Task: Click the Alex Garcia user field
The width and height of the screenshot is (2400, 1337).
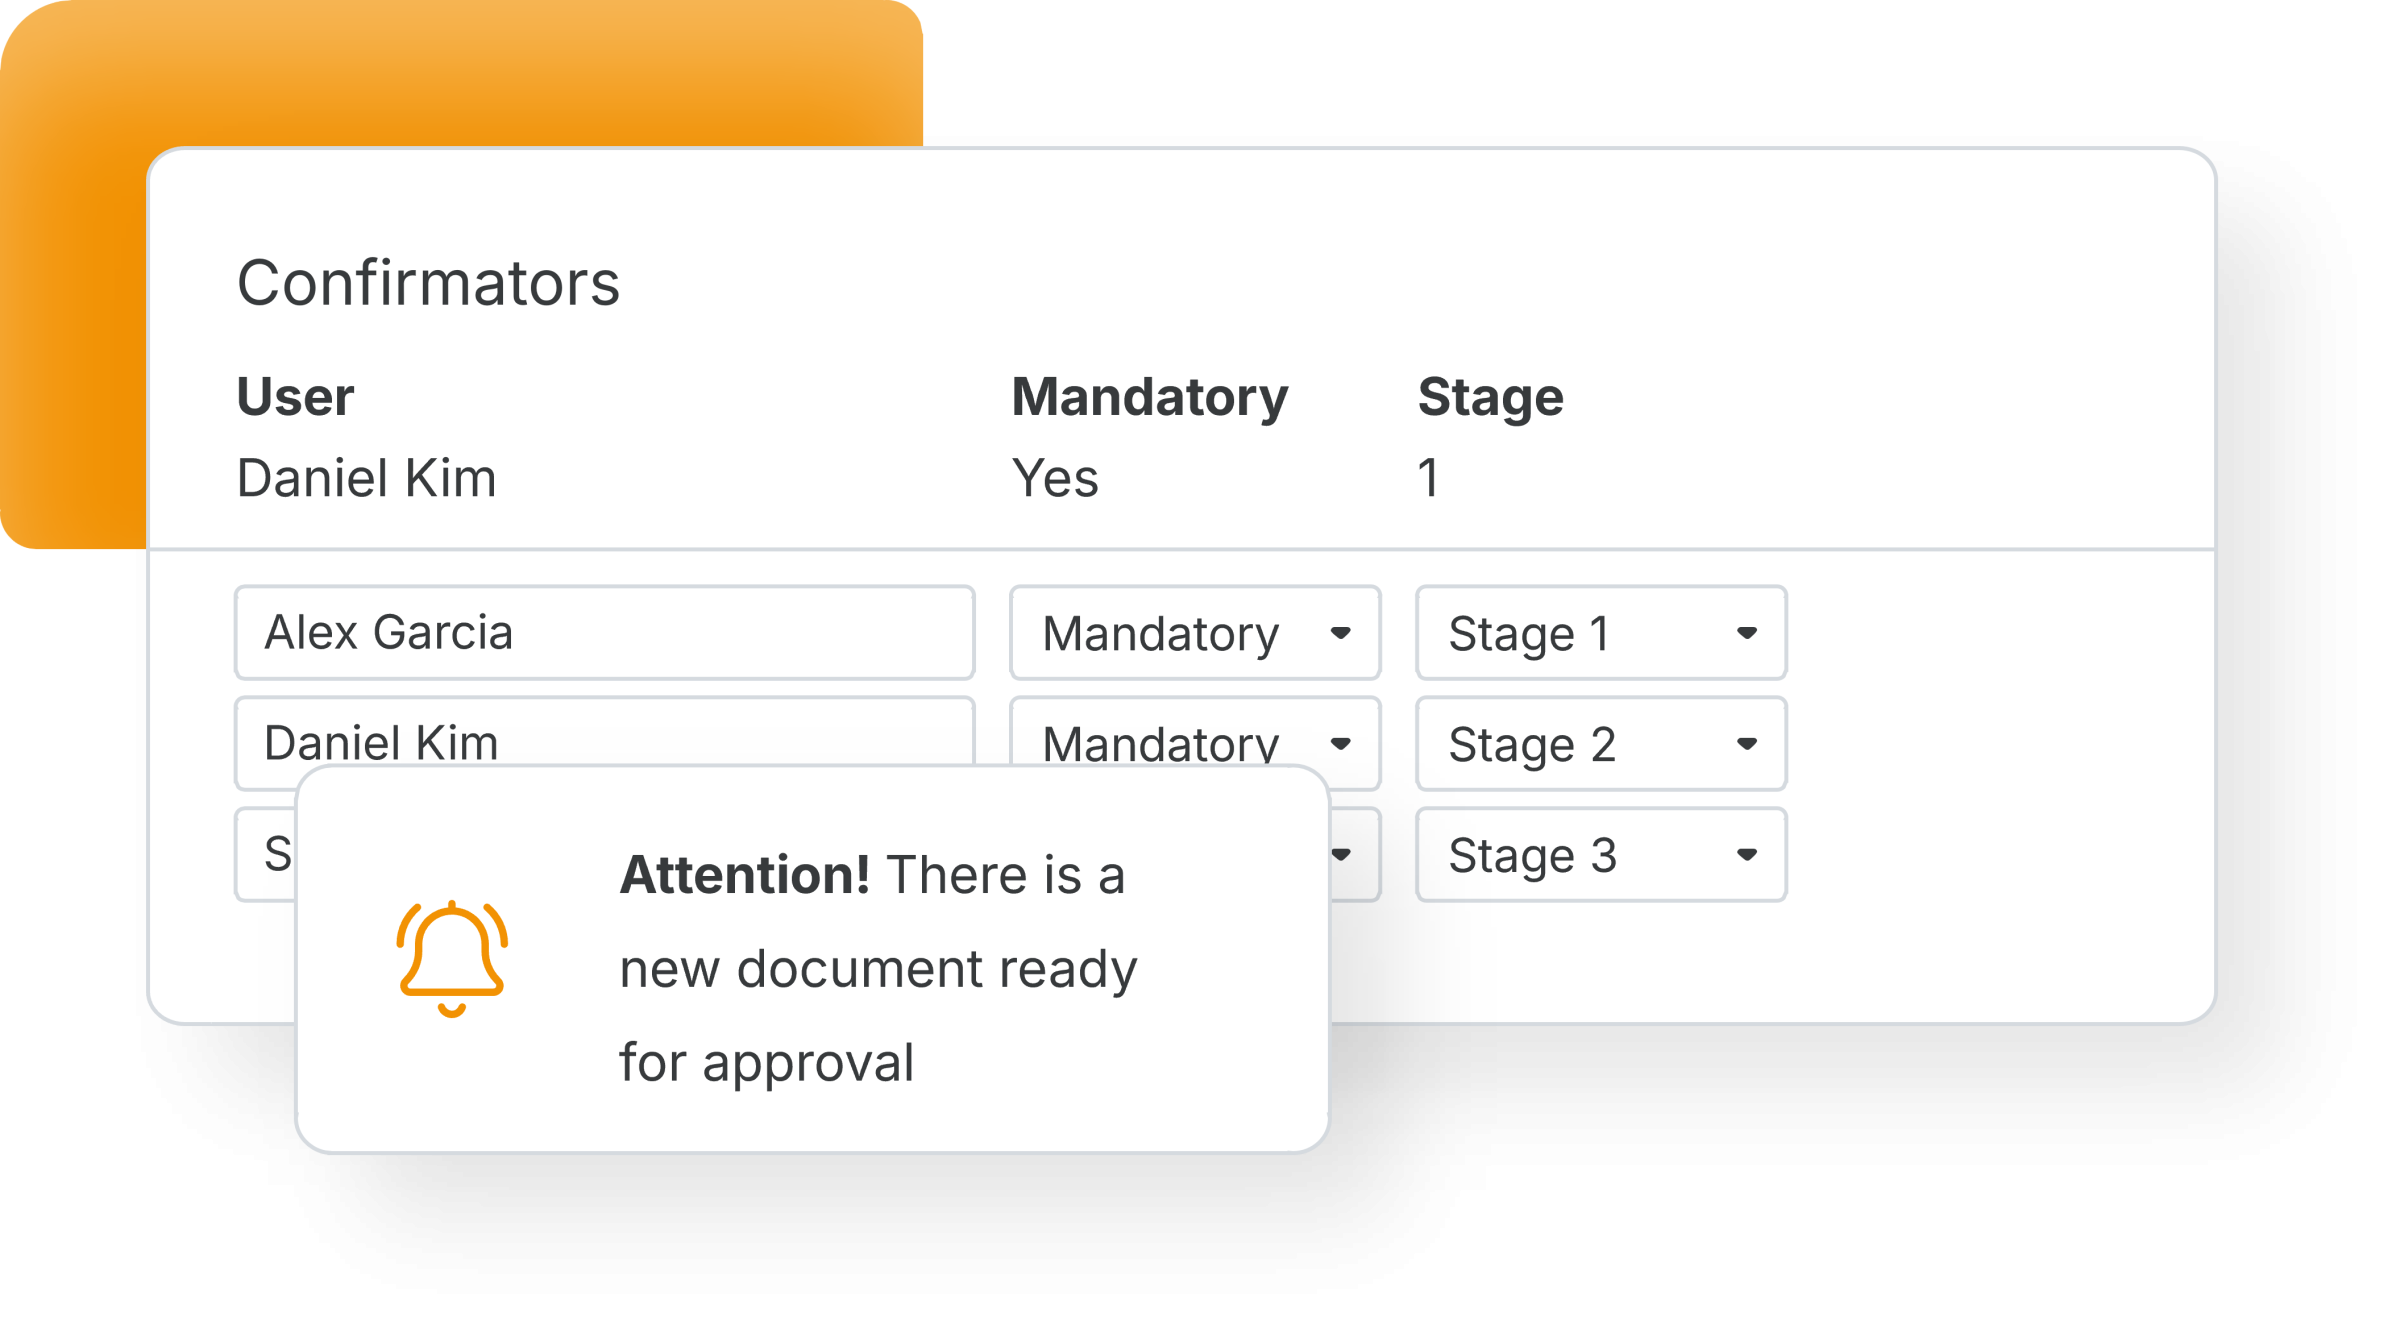Action: 605,633
